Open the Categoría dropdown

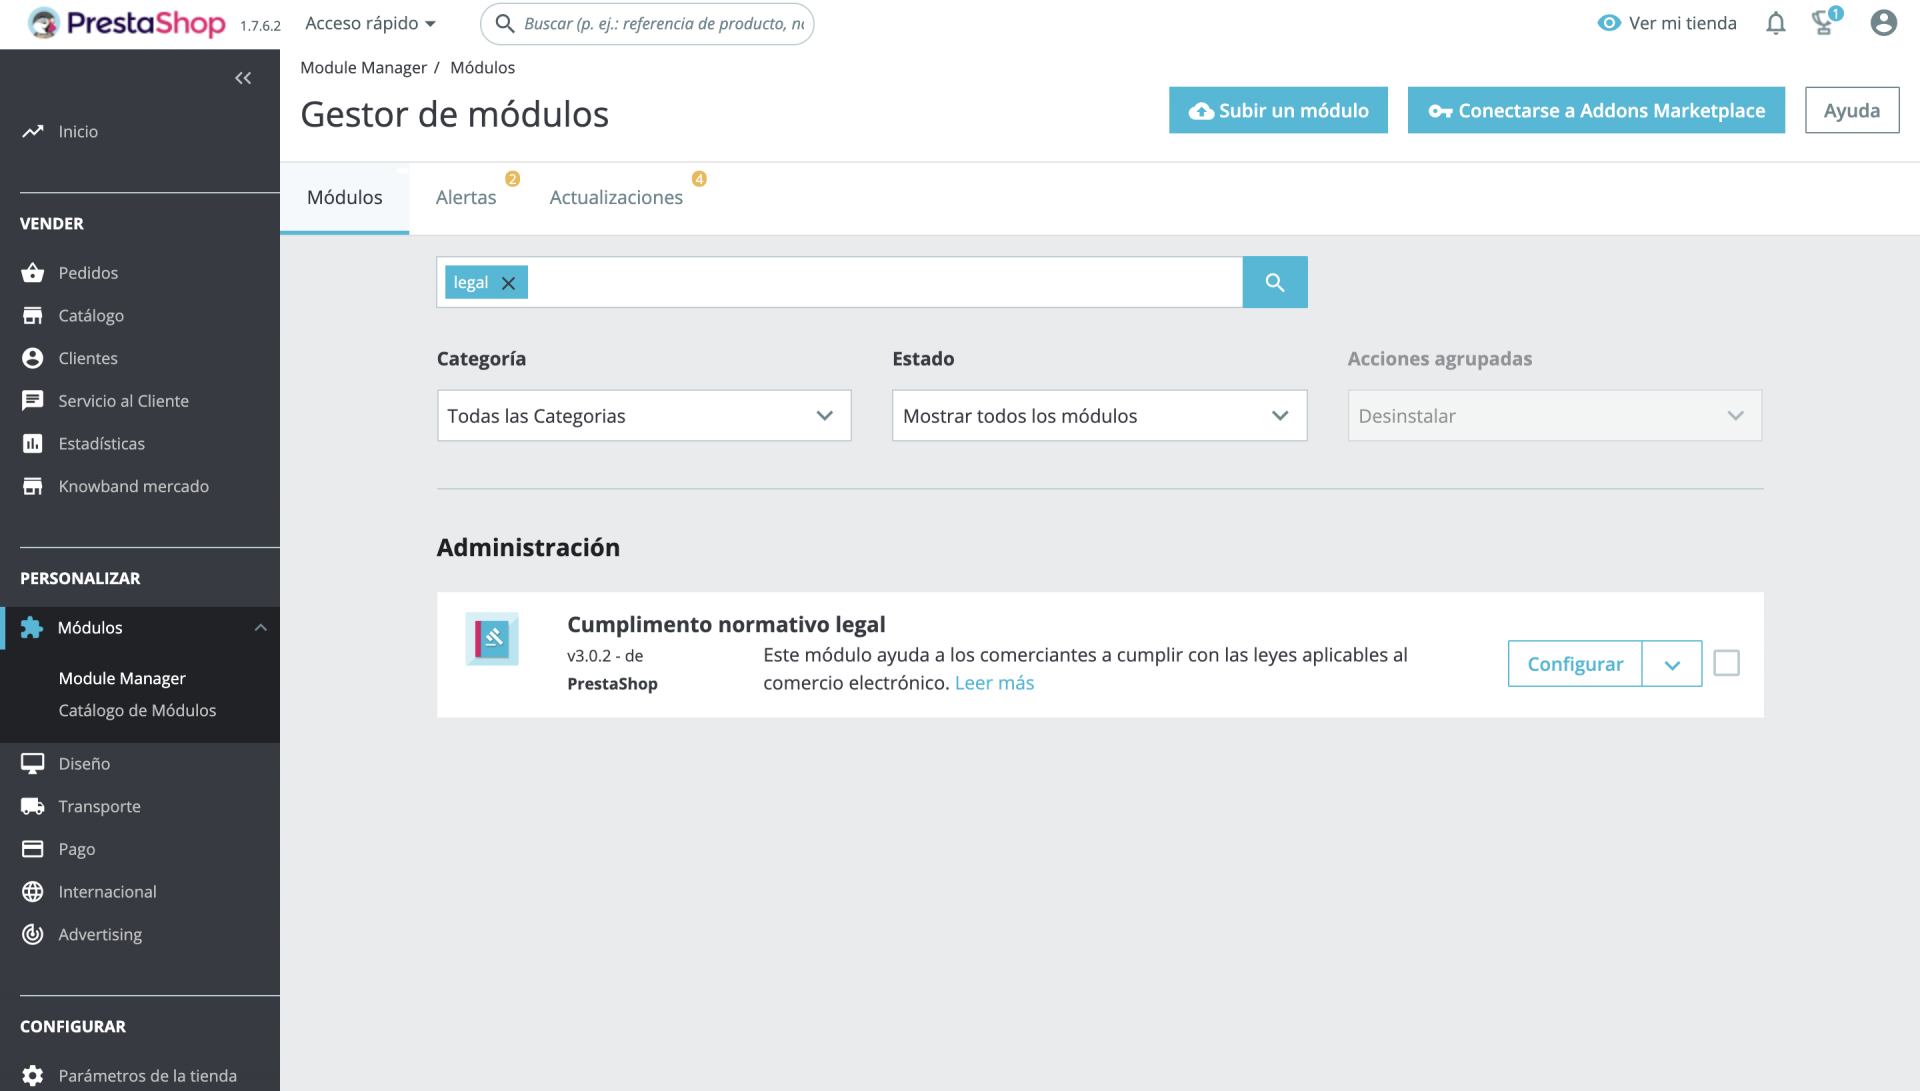[643, 415]
